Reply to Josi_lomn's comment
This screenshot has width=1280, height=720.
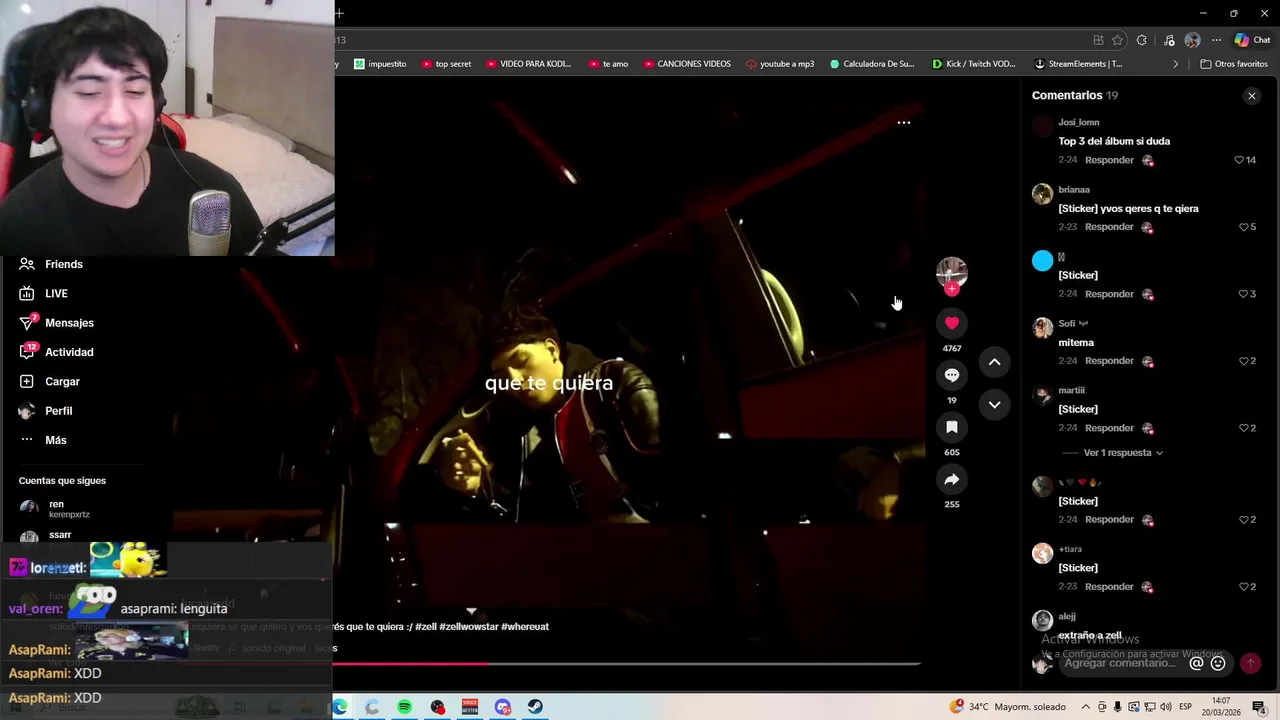point(1109,160)
